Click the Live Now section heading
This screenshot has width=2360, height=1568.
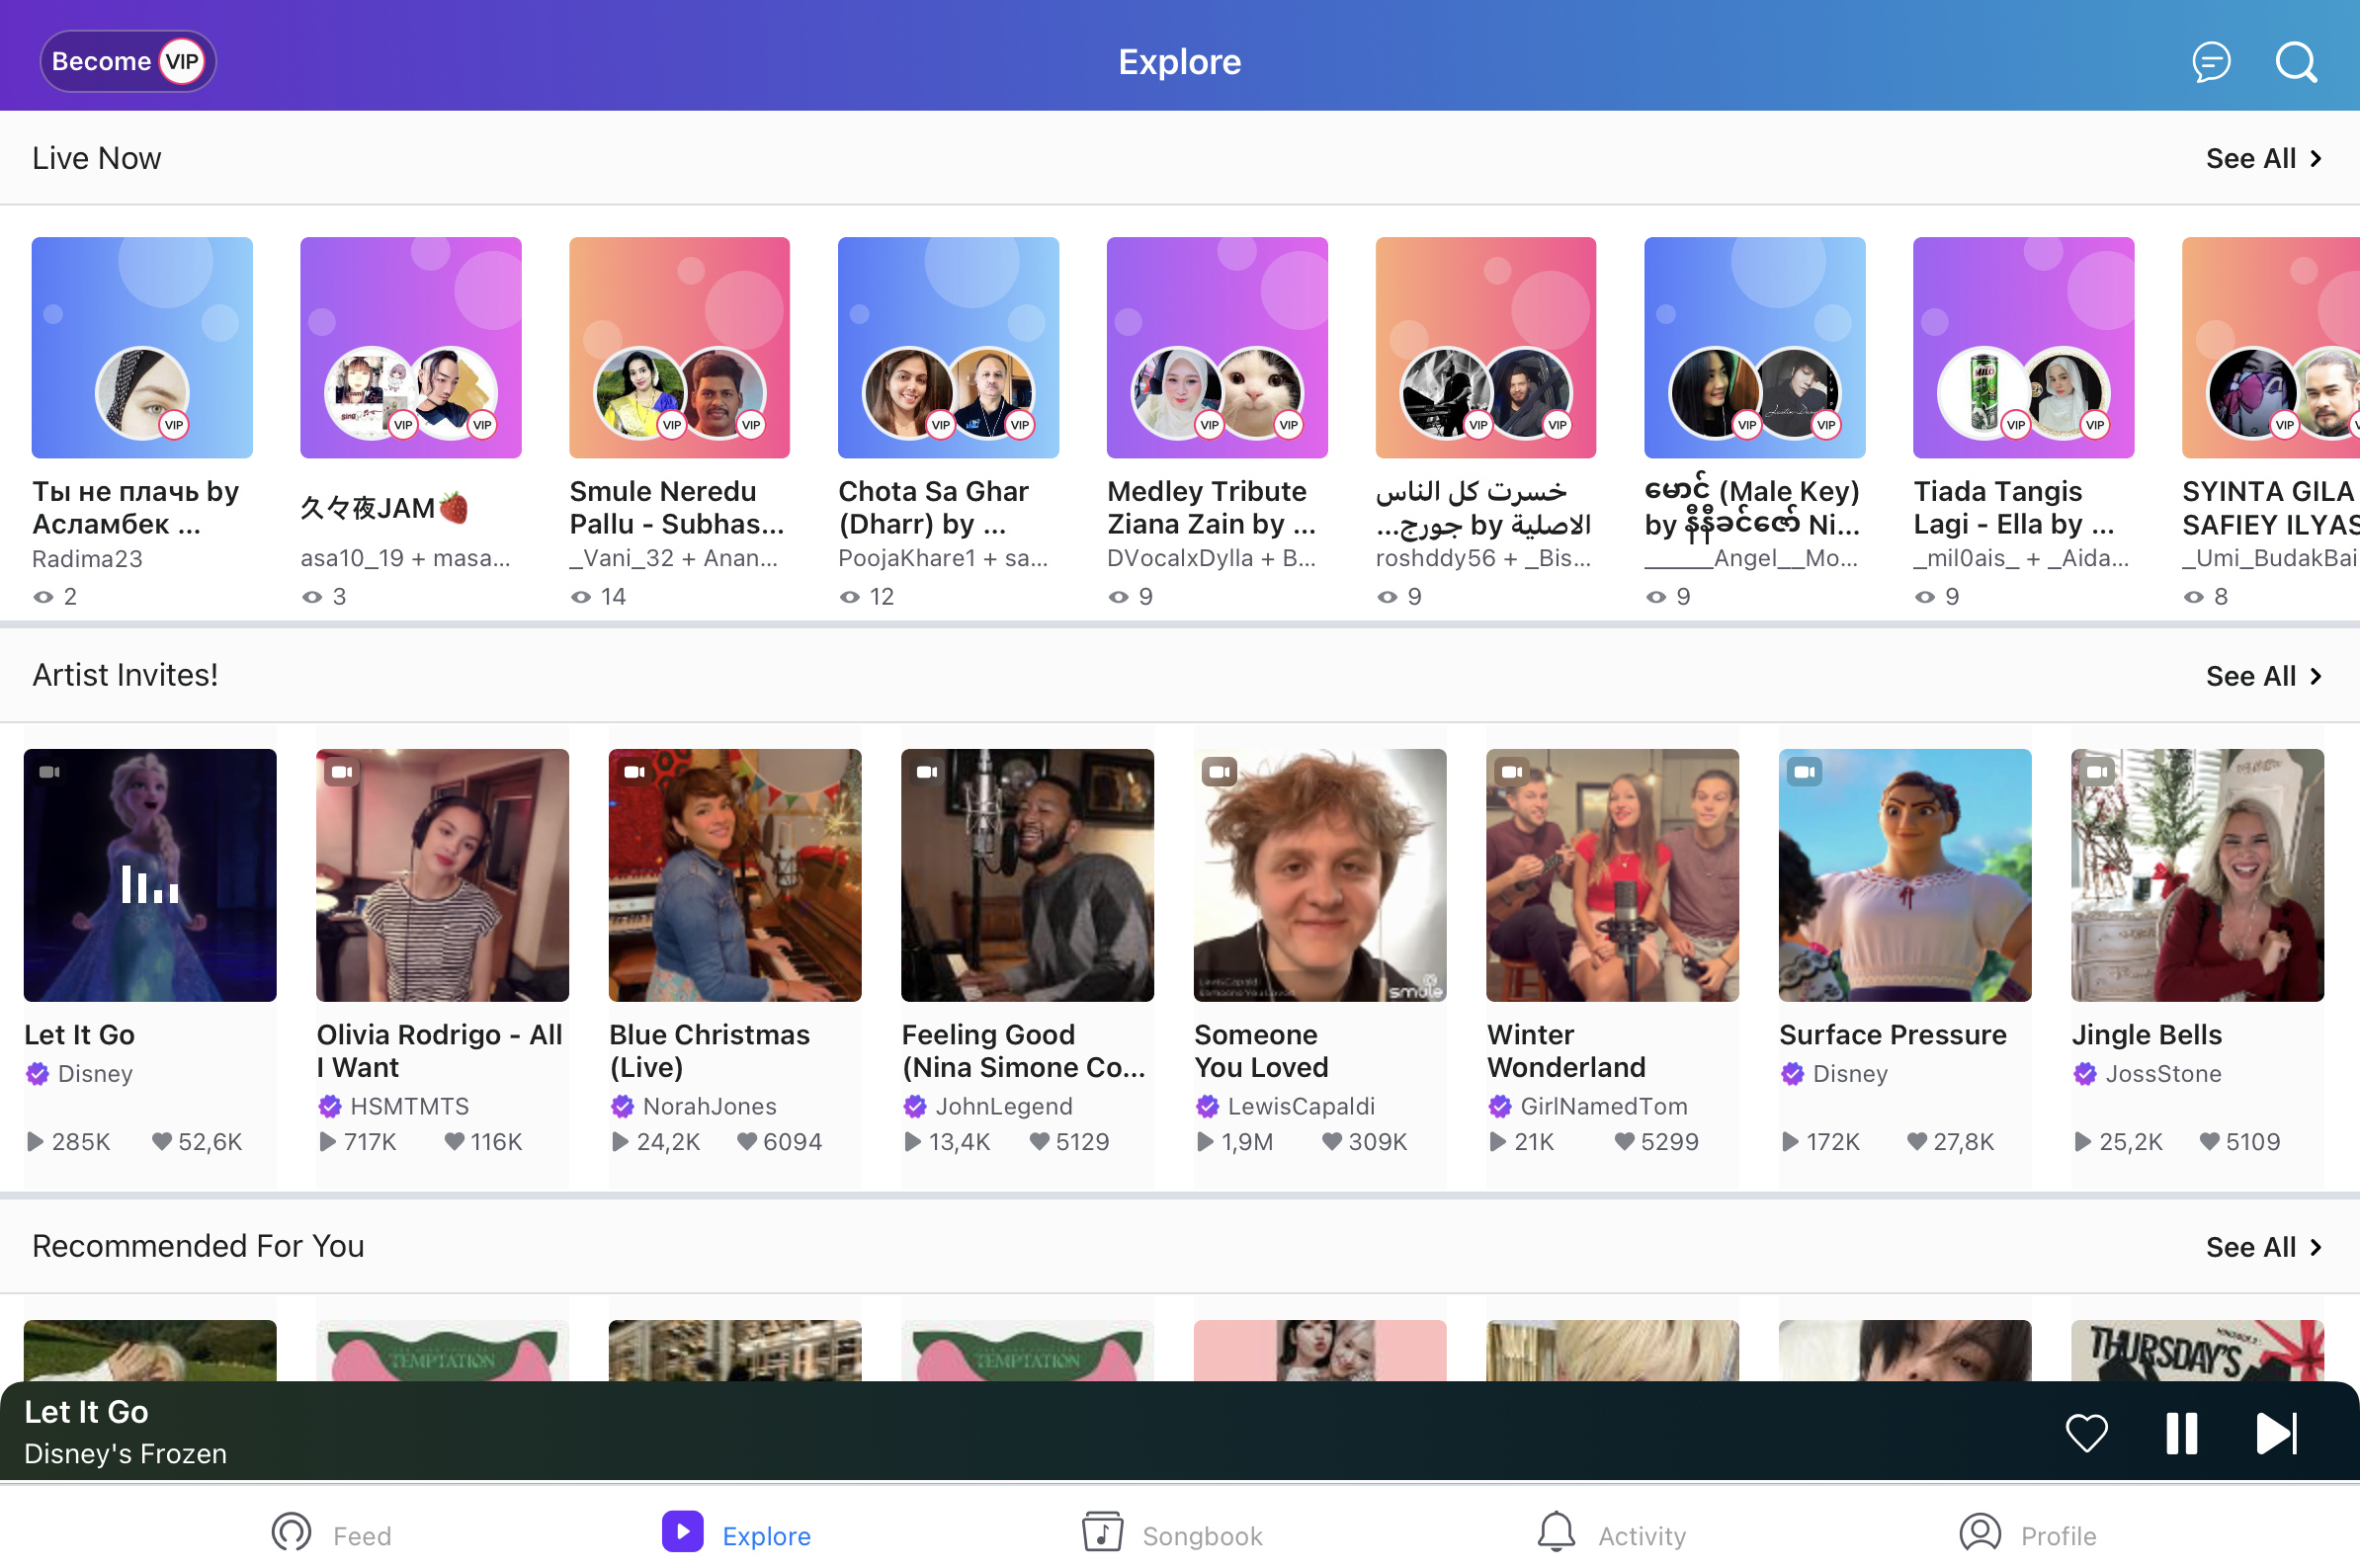[x=96, y=158]
